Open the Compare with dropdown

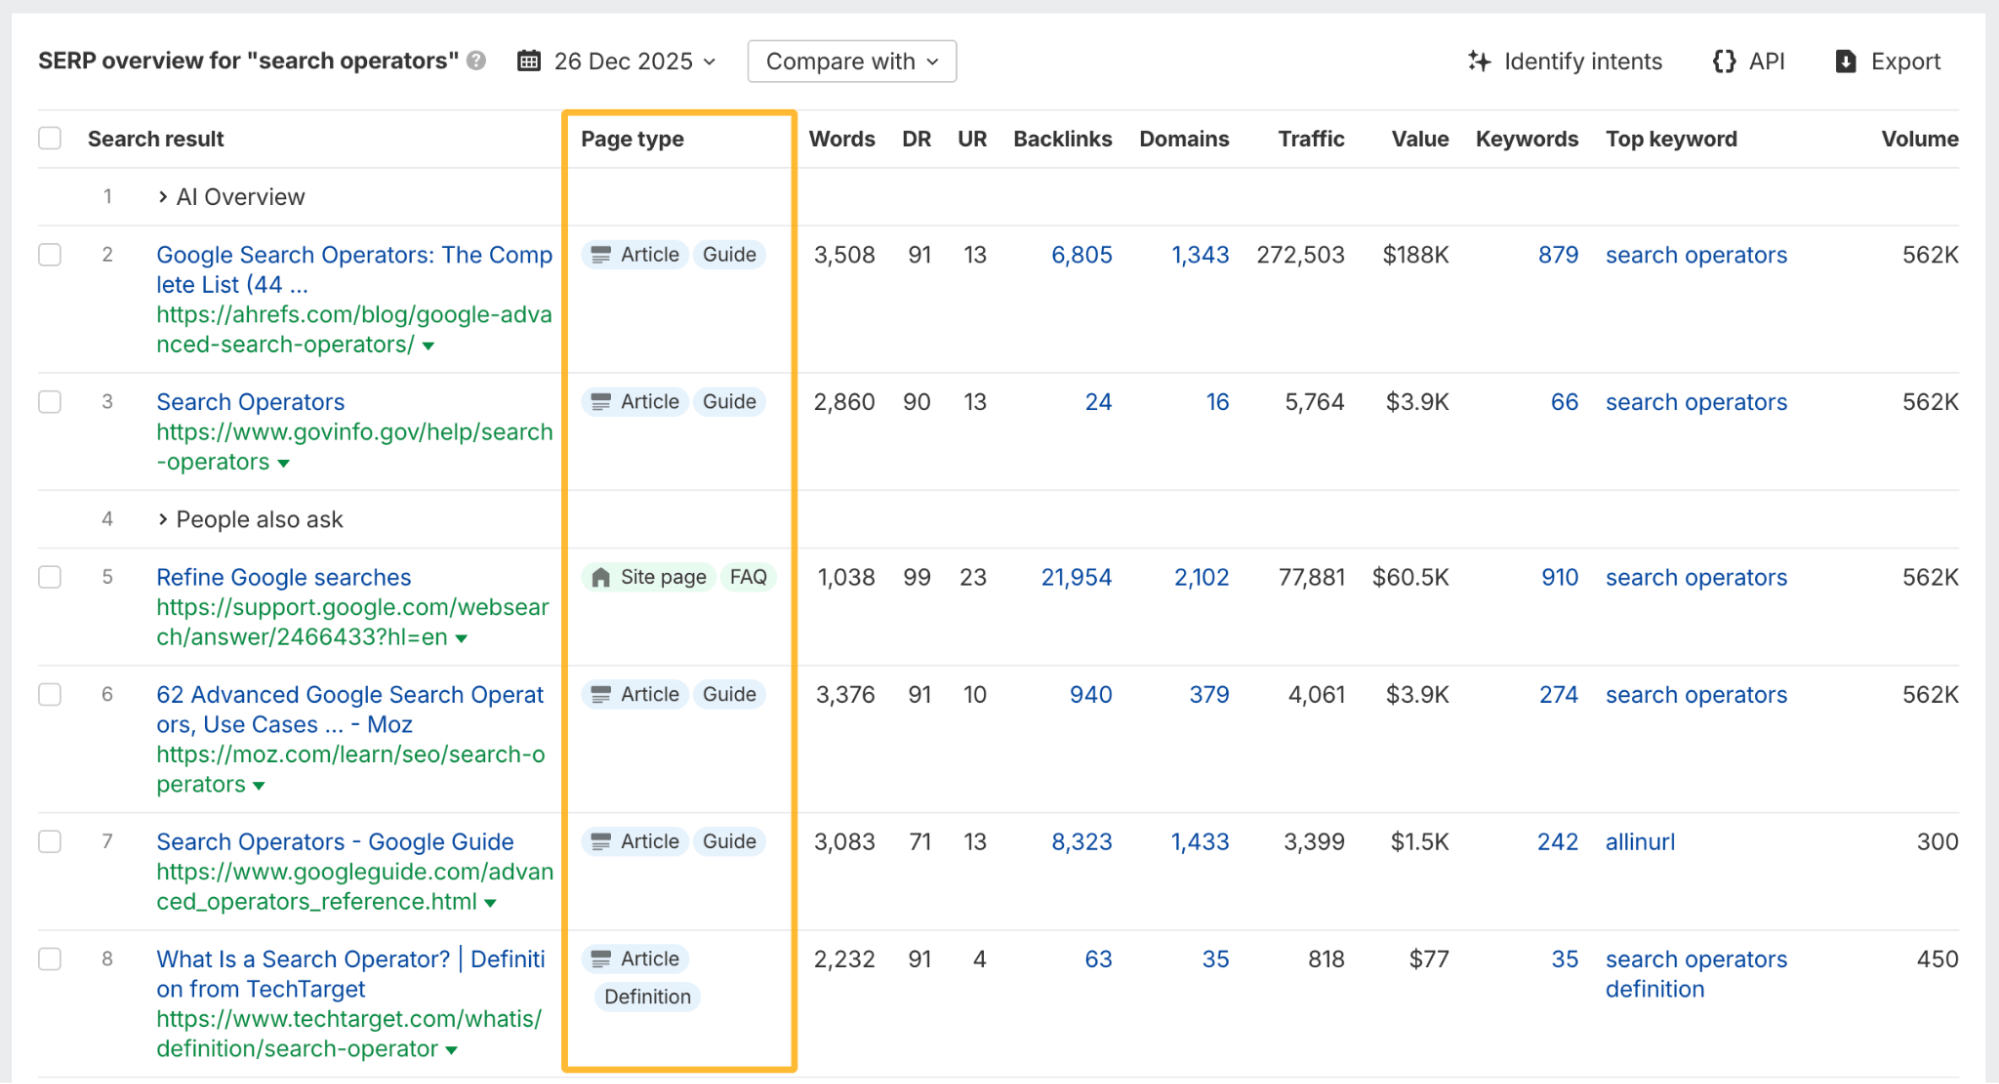click(852, 61)
